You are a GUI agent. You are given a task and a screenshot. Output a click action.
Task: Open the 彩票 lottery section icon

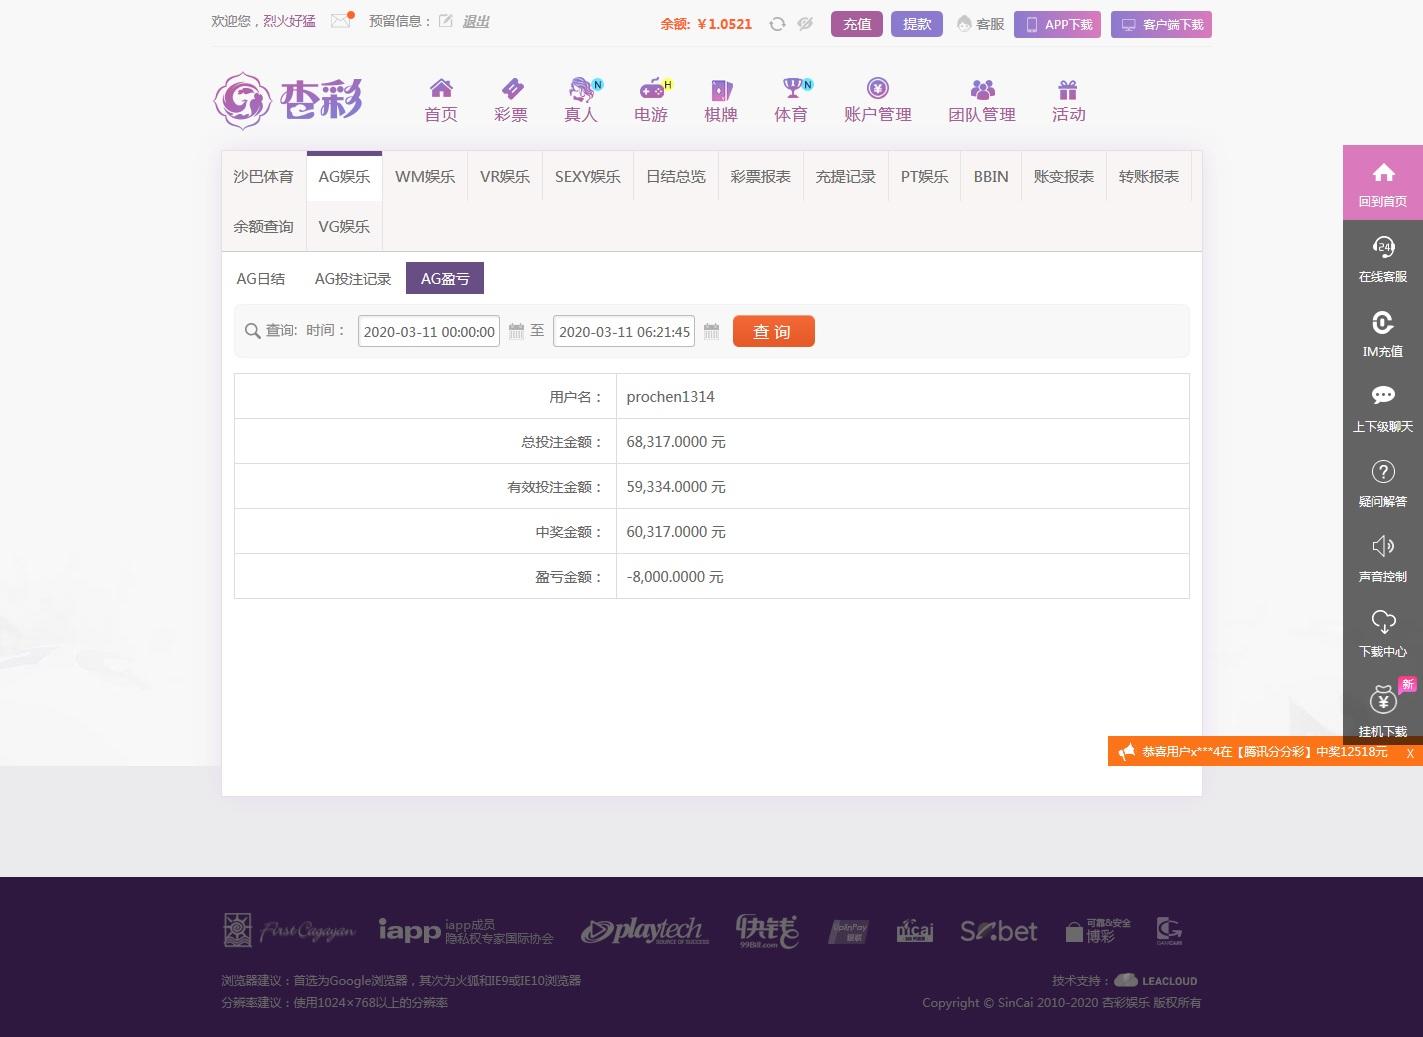pos(511,98)
